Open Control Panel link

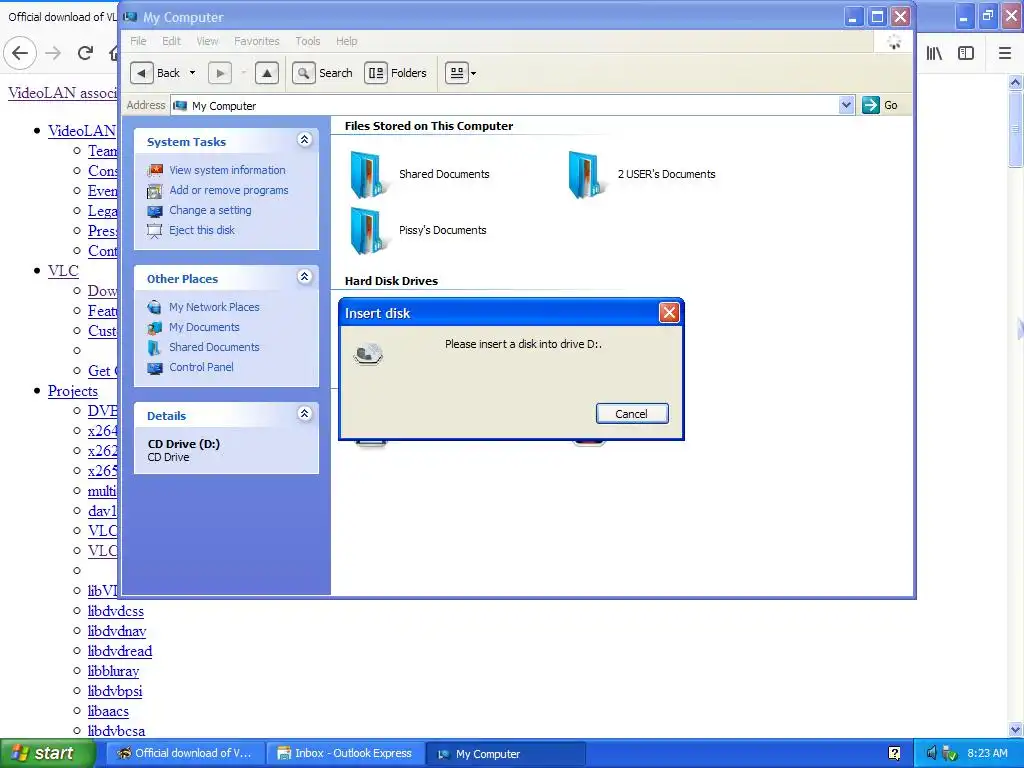click(201, 367)
